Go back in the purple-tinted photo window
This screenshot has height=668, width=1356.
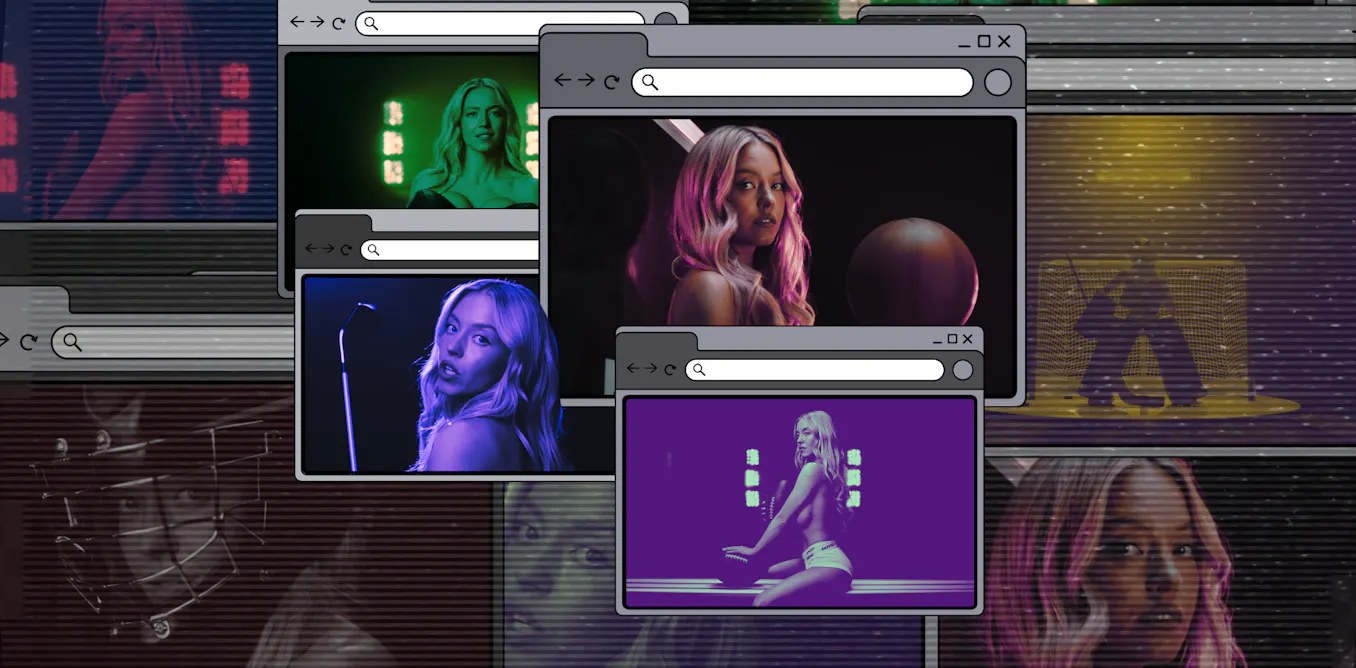pos(632,369)
